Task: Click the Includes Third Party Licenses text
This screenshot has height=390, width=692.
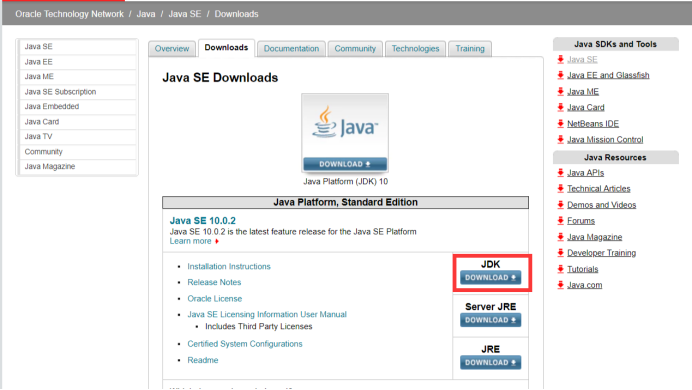Action: pos(259,327)
